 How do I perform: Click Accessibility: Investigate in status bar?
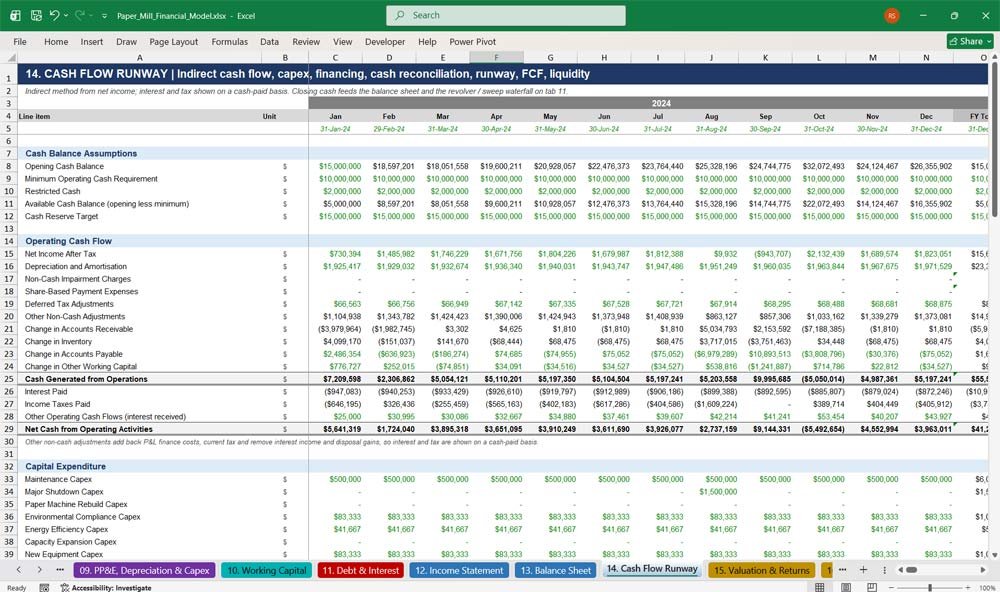(x=106, y=588)
